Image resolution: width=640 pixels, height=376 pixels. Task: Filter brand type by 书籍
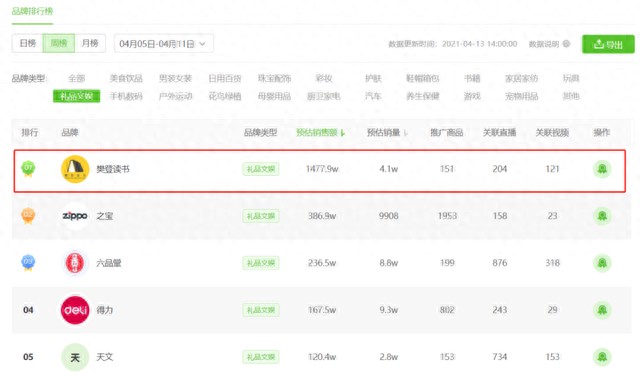[x=472, y=78]
